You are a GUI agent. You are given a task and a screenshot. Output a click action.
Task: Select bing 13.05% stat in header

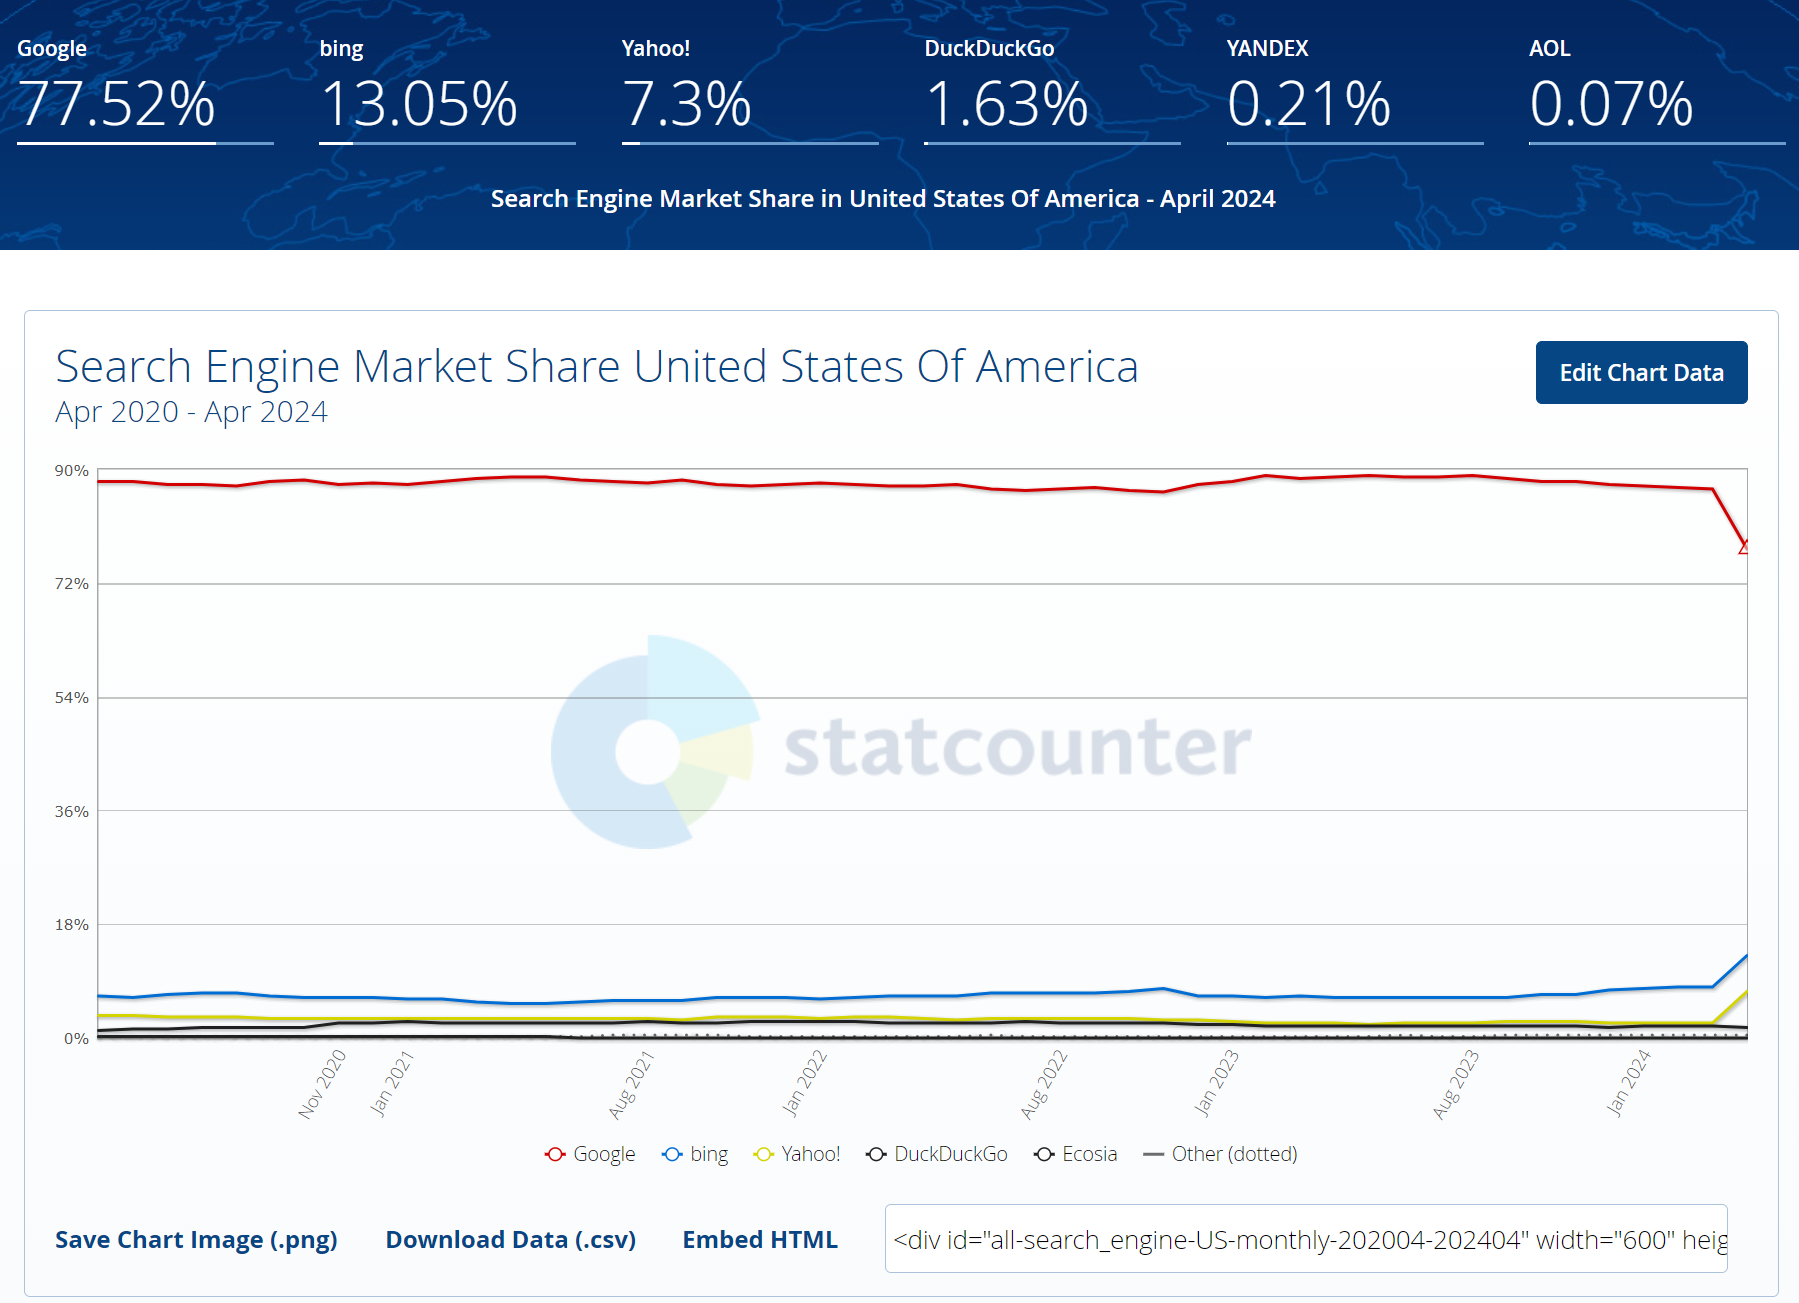[x=447, y=90]
